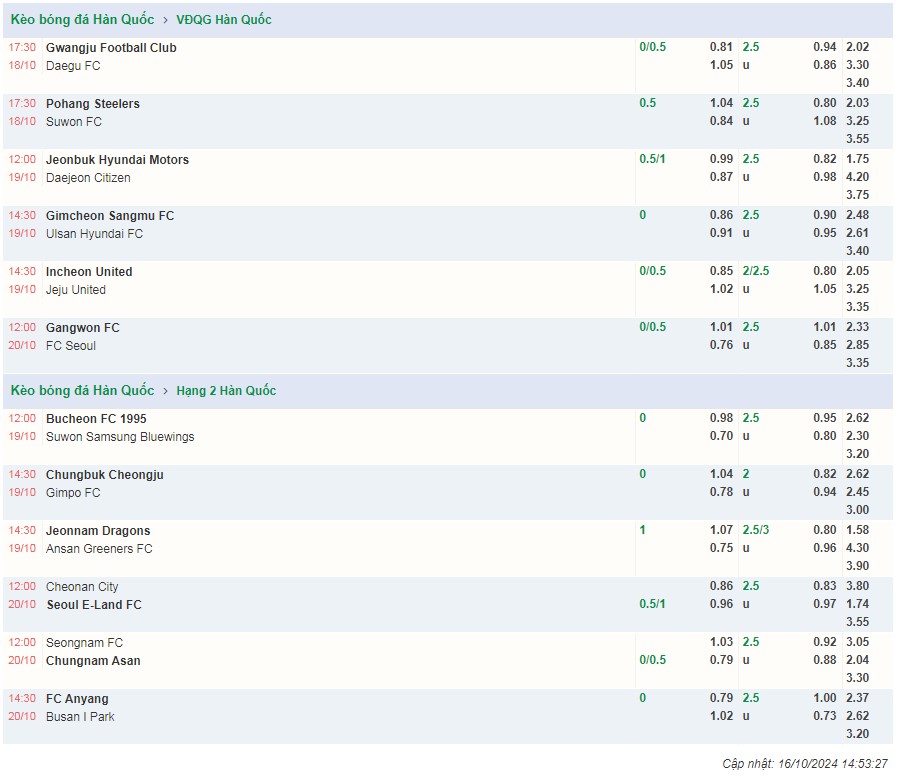Open the 'VĐQG Hàn Quốc' league link
This screenshot has height=777, width=898.
223,19
